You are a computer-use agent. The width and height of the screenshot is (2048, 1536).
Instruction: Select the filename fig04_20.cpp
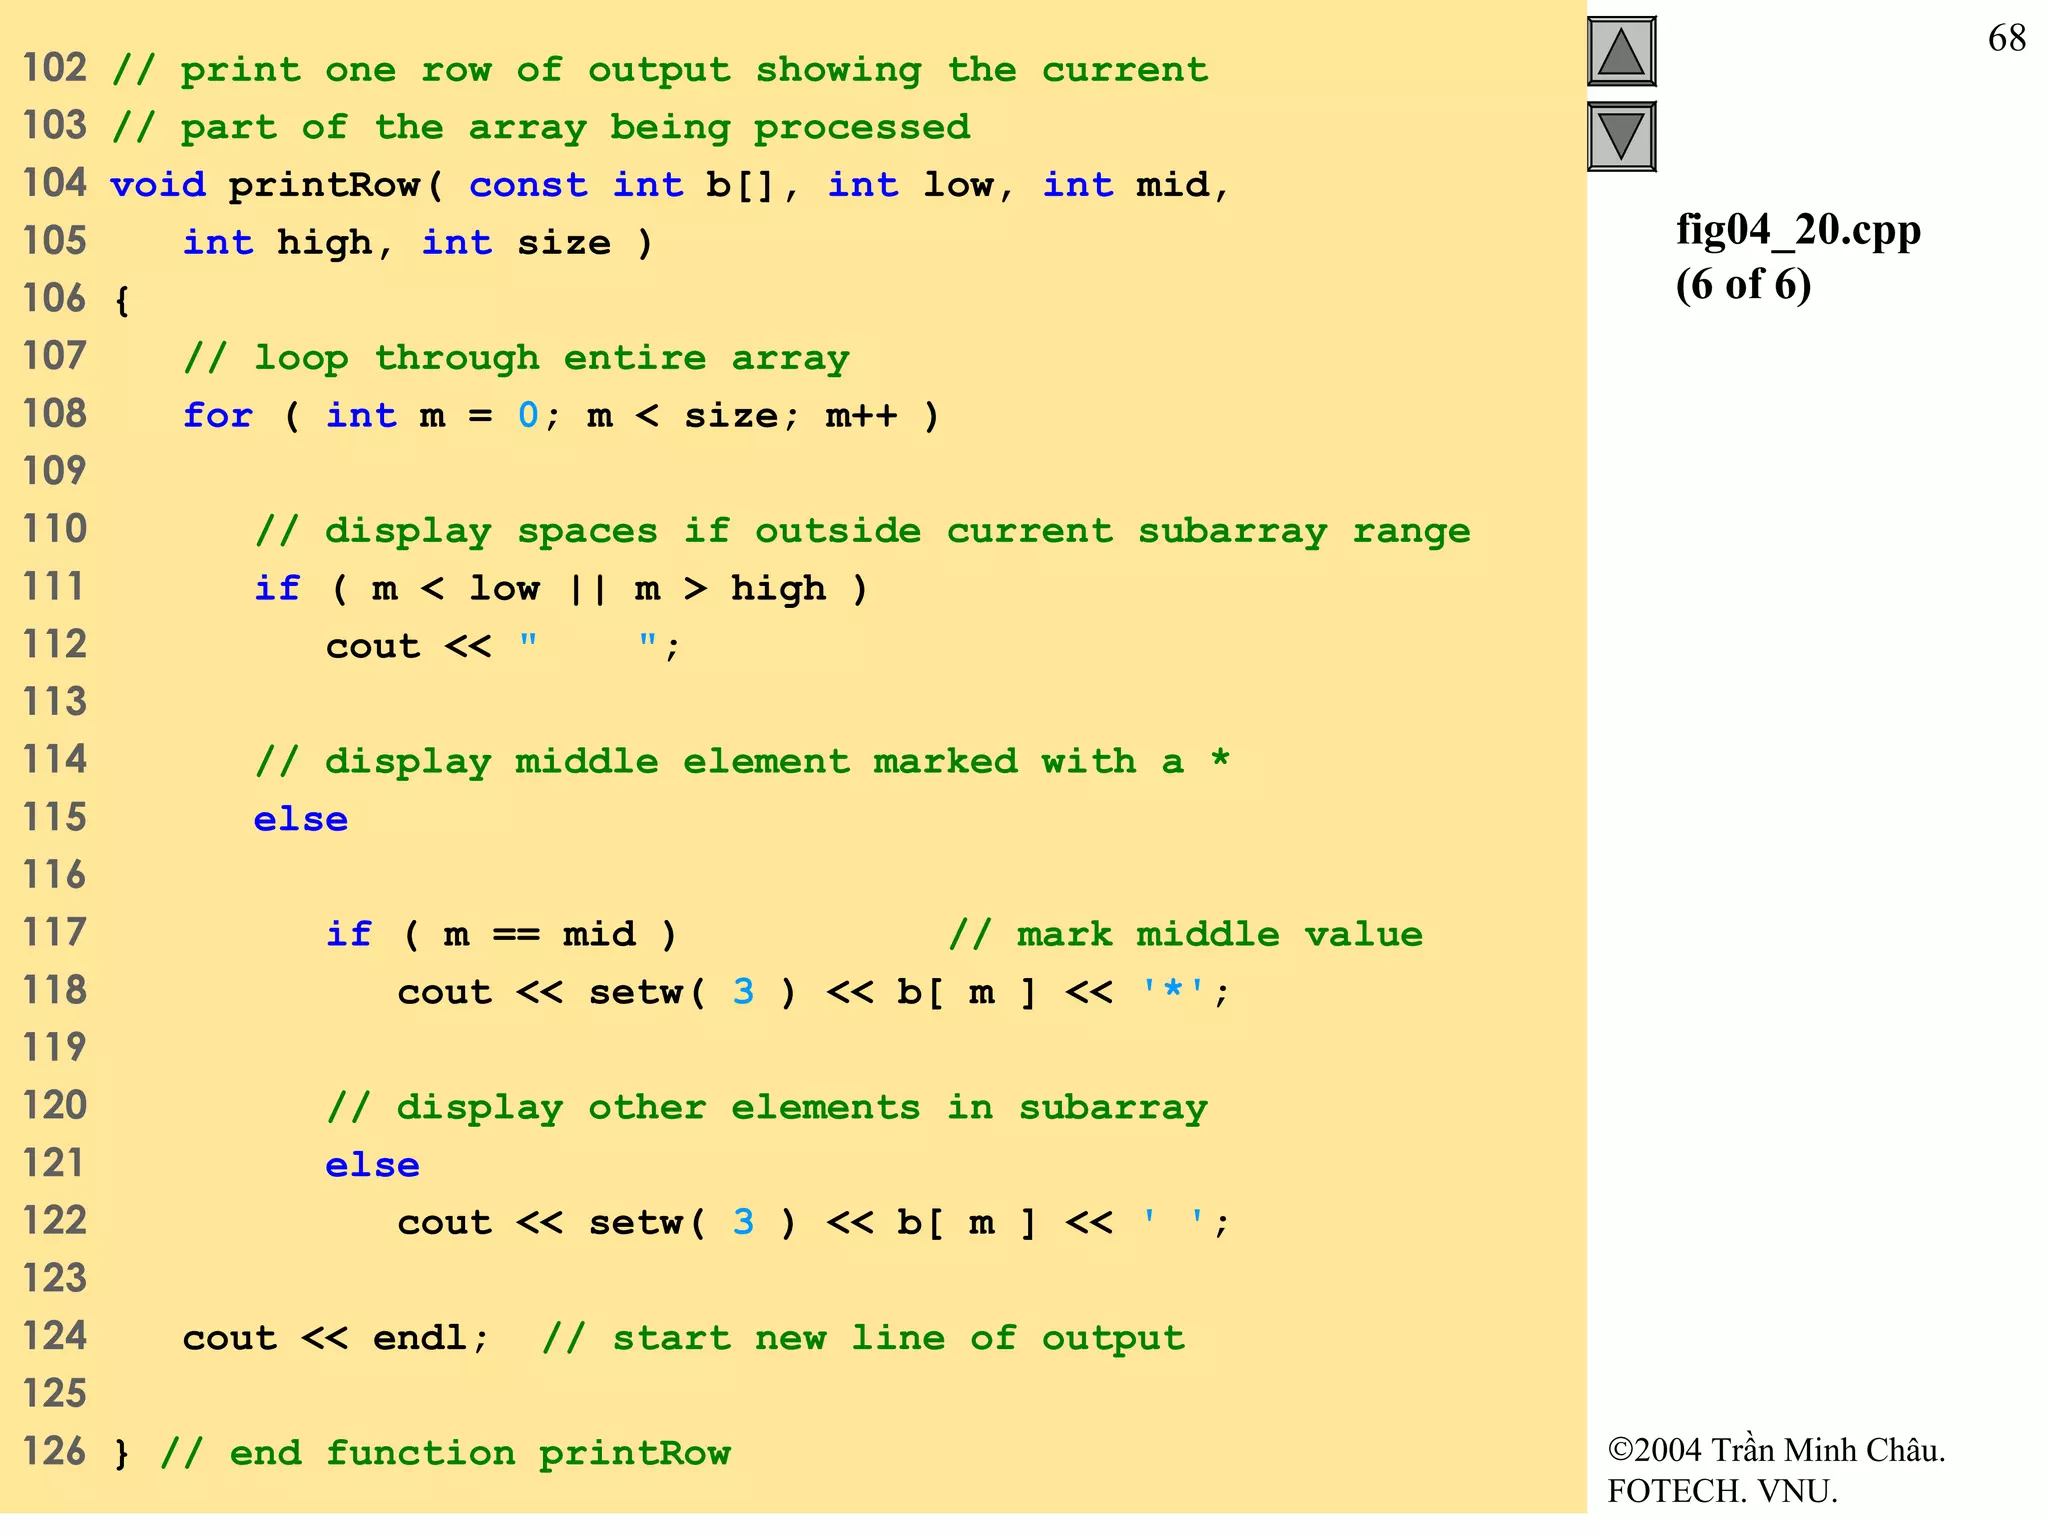click(1798, 231)
